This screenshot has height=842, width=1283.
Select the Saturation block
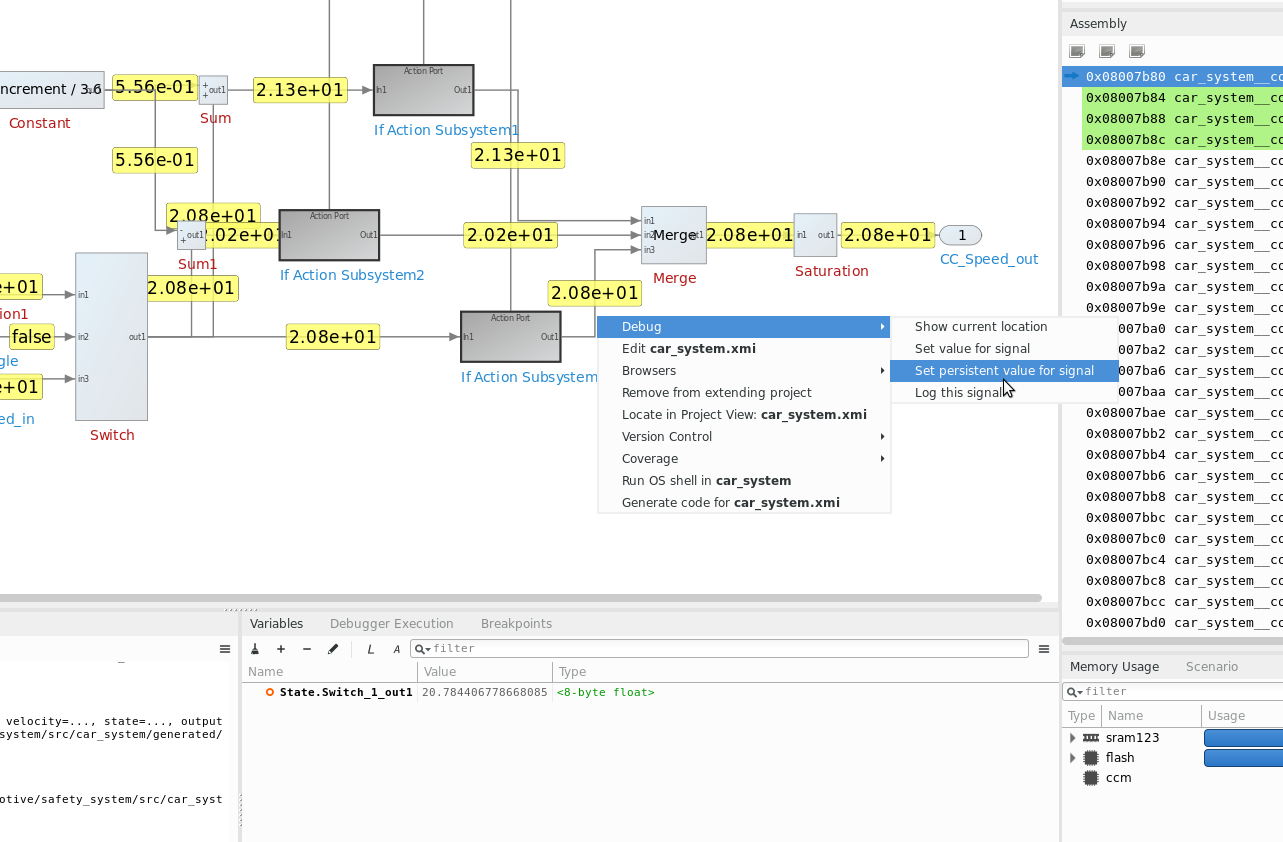click(x=815, y=235)
